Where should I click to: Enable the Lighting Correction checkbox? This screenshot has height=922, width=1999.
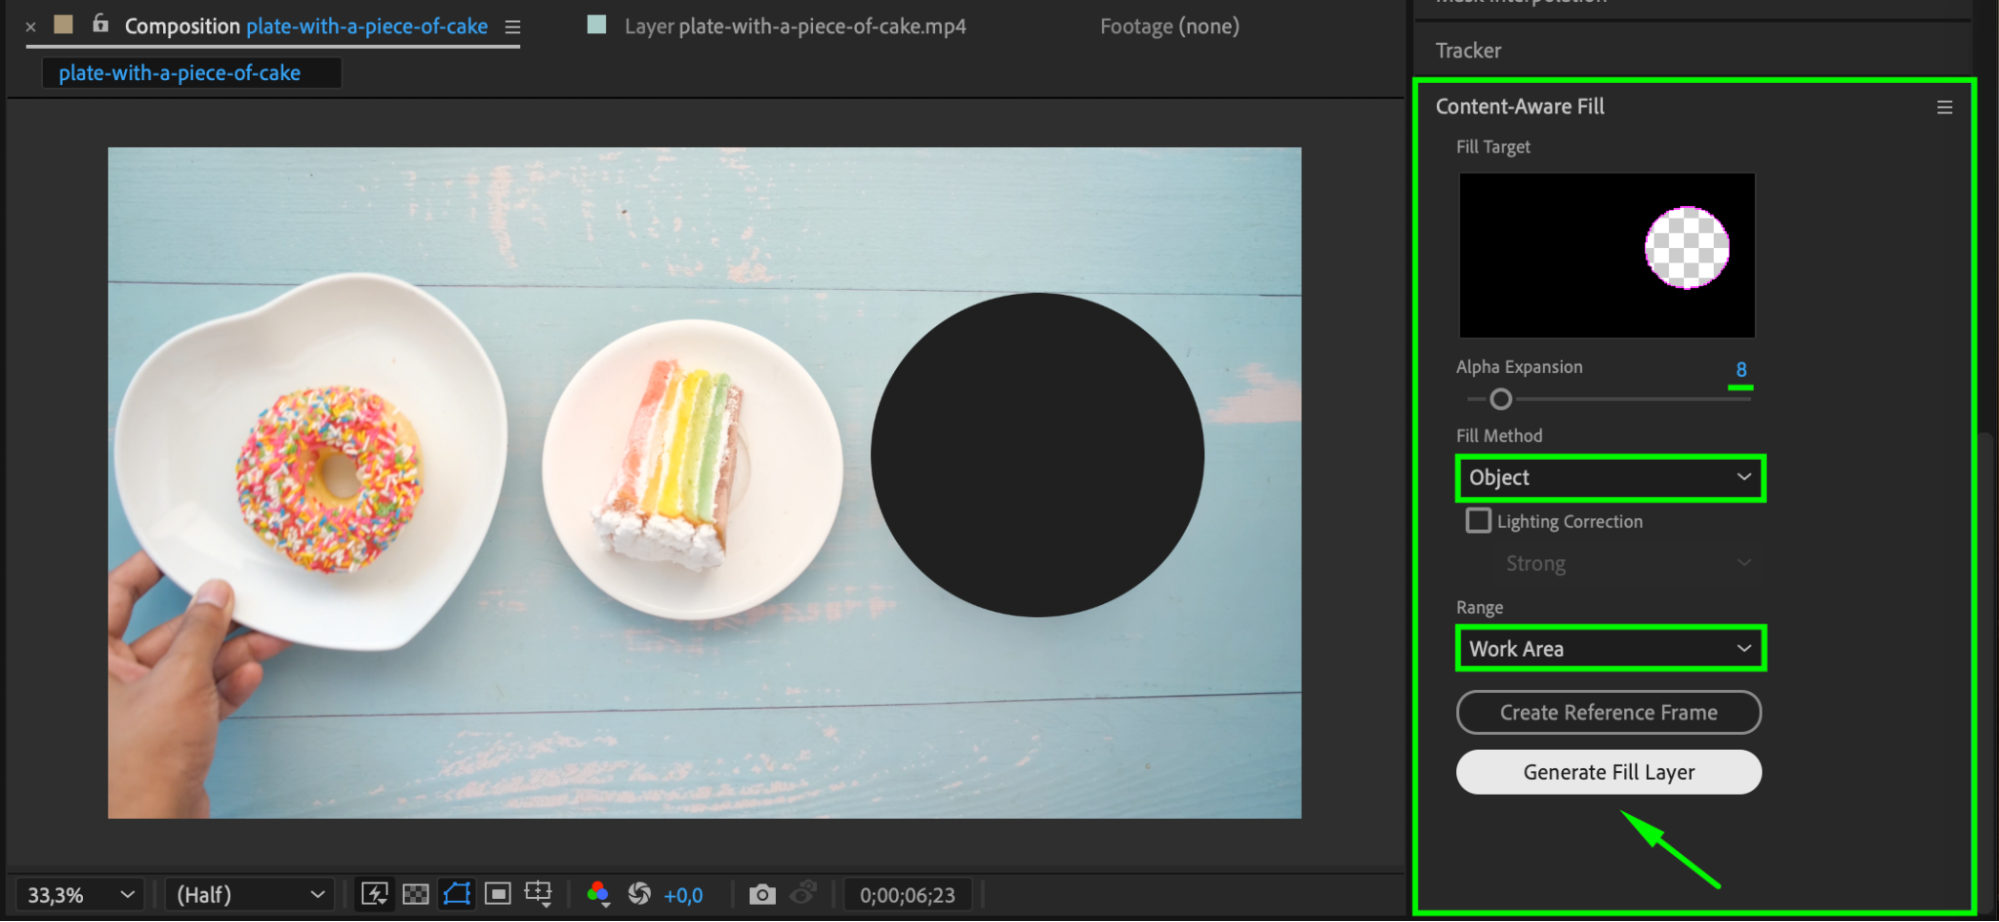coord(1478,521)
